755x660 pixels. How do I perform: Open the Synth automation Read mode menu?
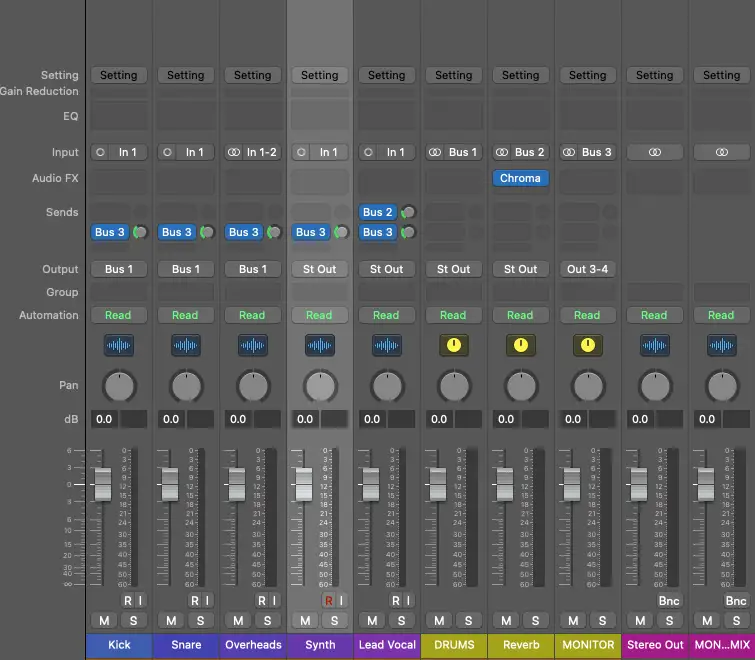[319, 315]
